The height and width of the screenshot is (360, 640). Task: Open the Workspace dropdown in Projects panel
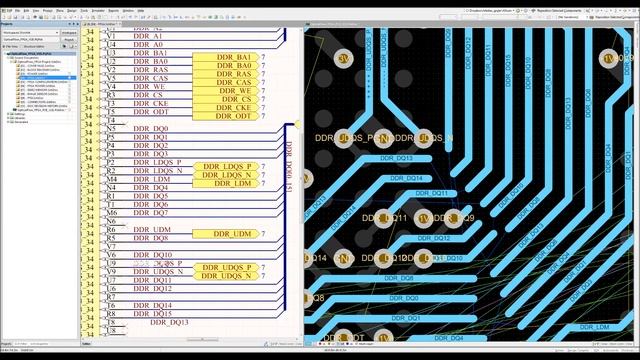(x=31, y=33)
